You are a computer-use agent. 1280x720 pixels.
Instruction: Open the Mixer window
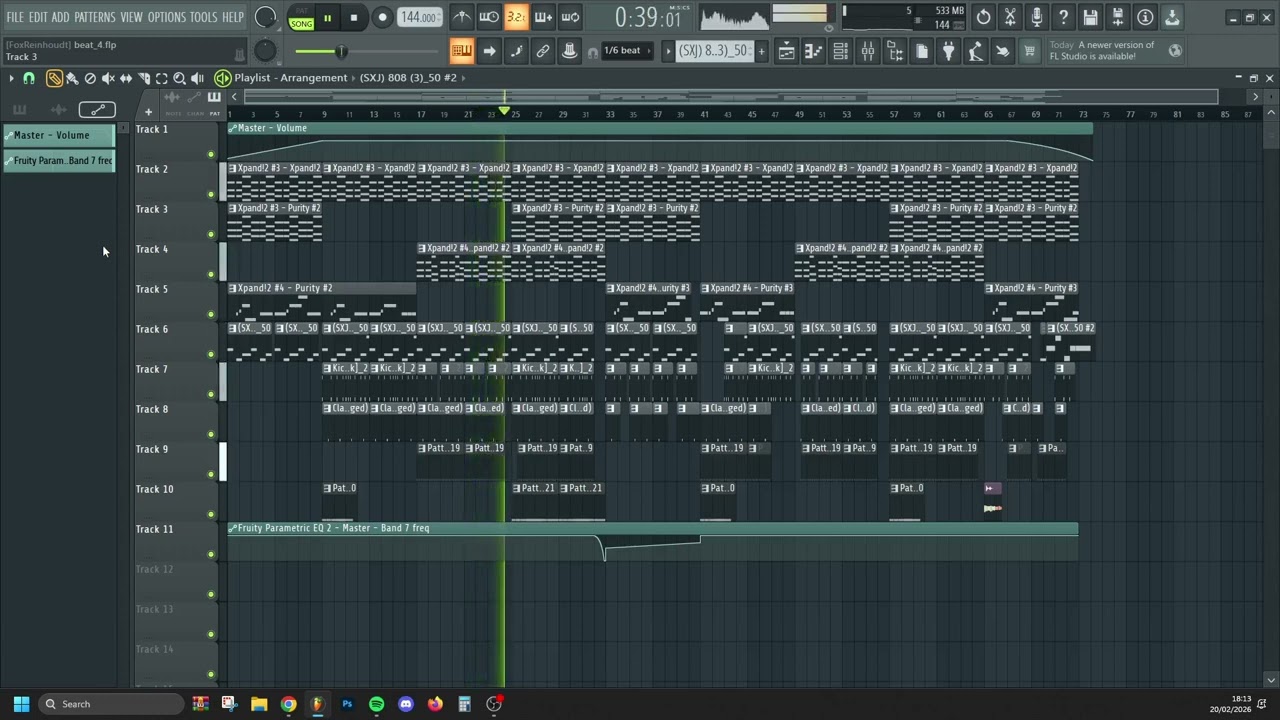pos(868,51)
